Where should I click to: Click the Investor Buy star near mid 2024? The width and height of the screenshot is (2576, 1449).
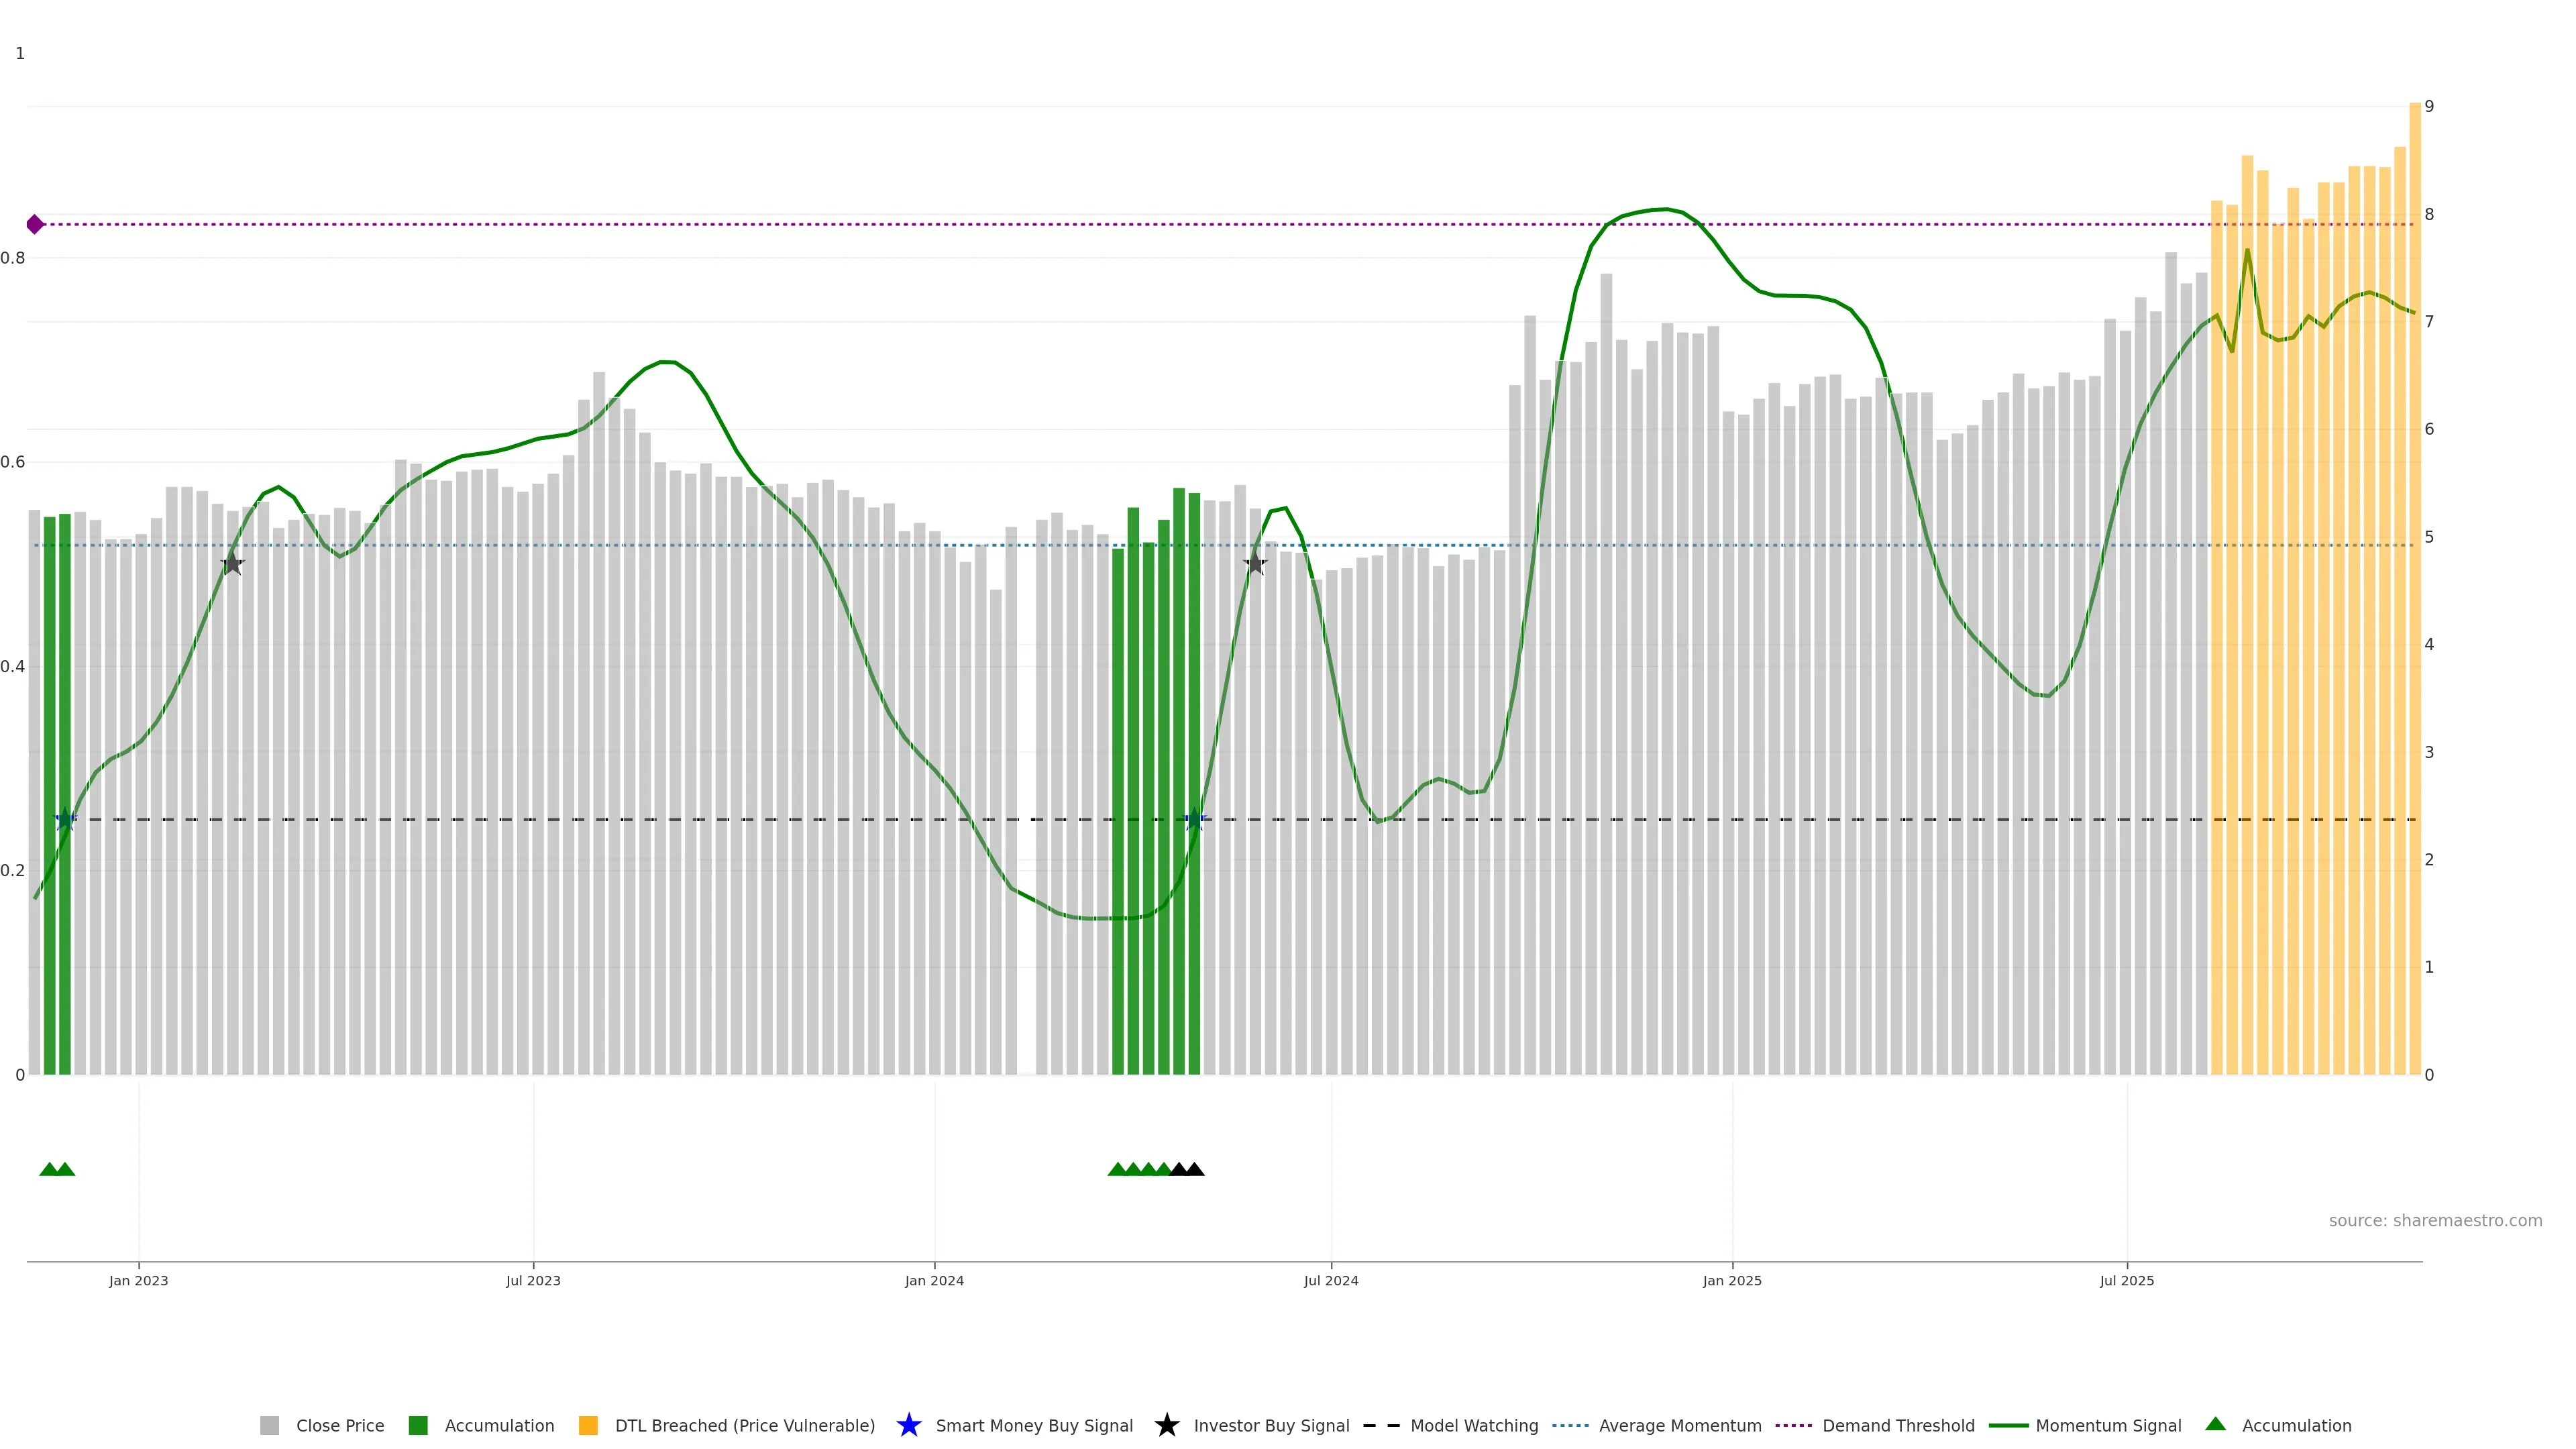coord(1255,563)
